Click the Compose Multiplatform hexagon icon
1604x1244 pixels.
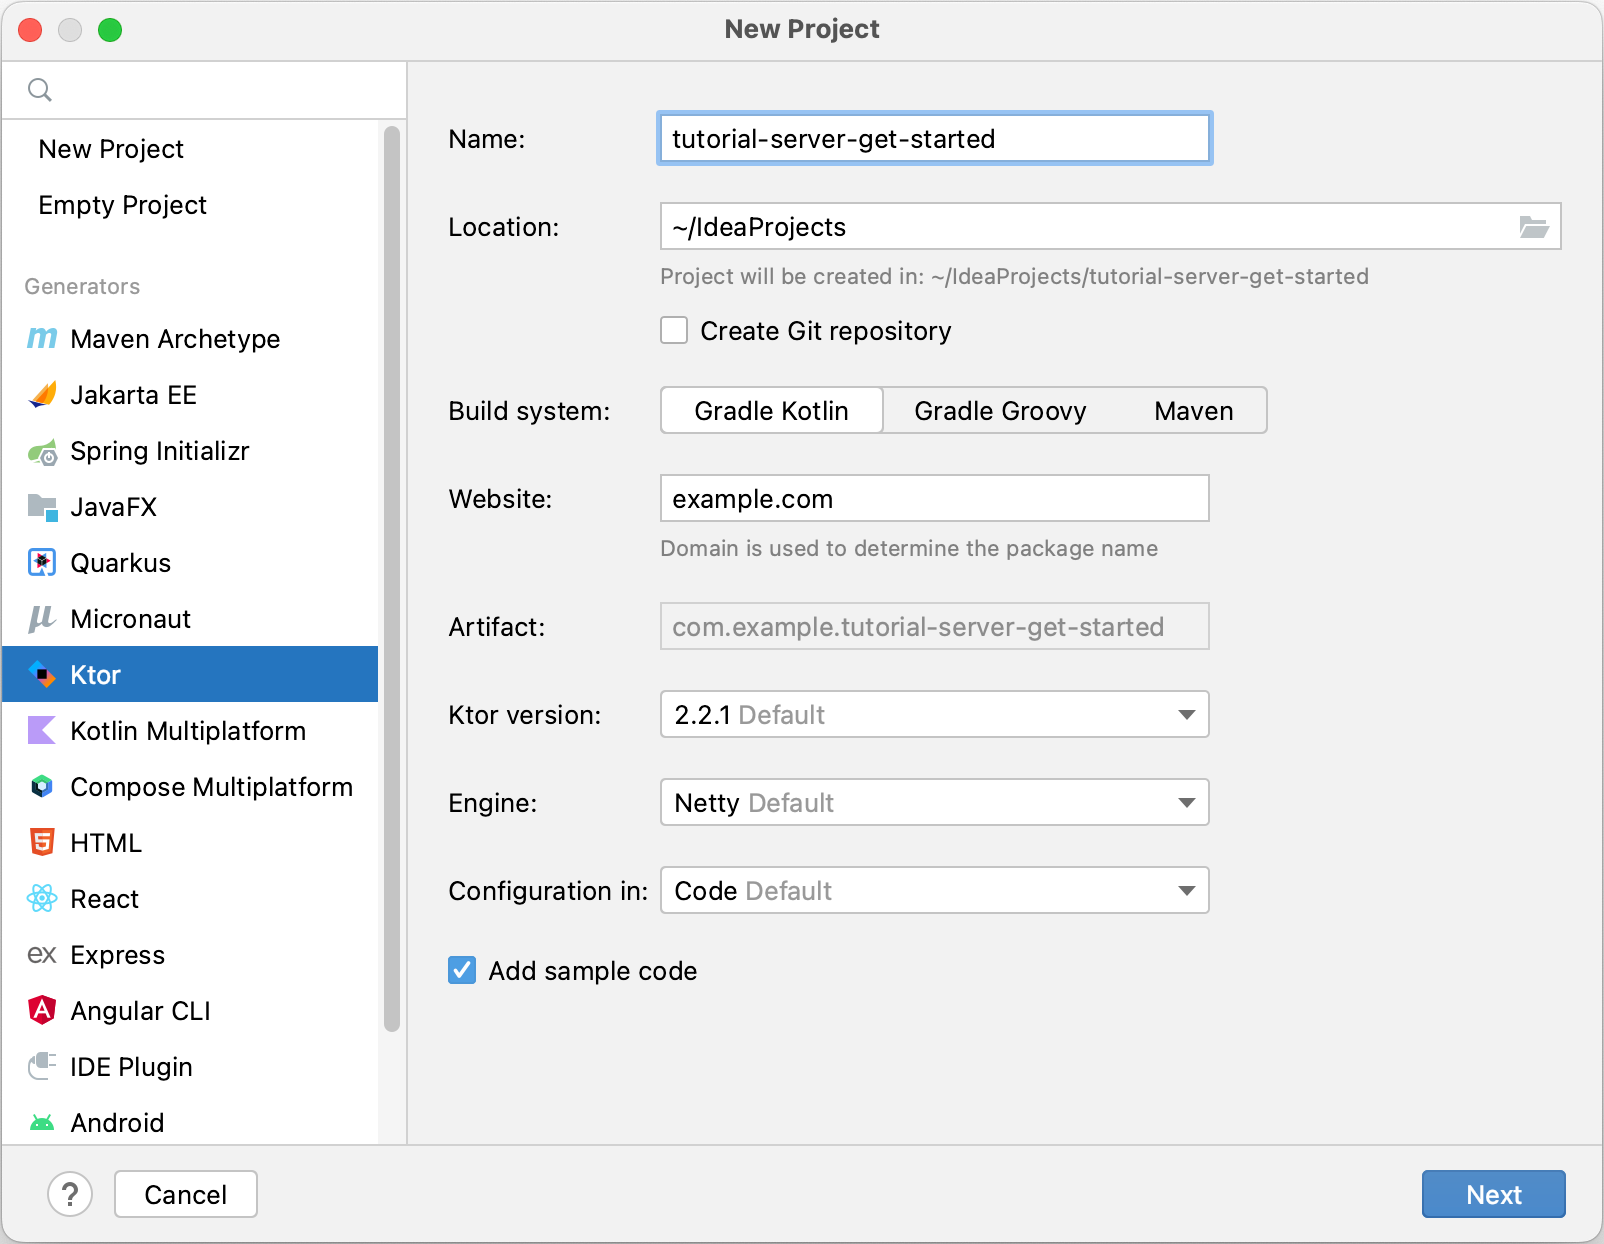pyautogui.click(x=42, y=787)
